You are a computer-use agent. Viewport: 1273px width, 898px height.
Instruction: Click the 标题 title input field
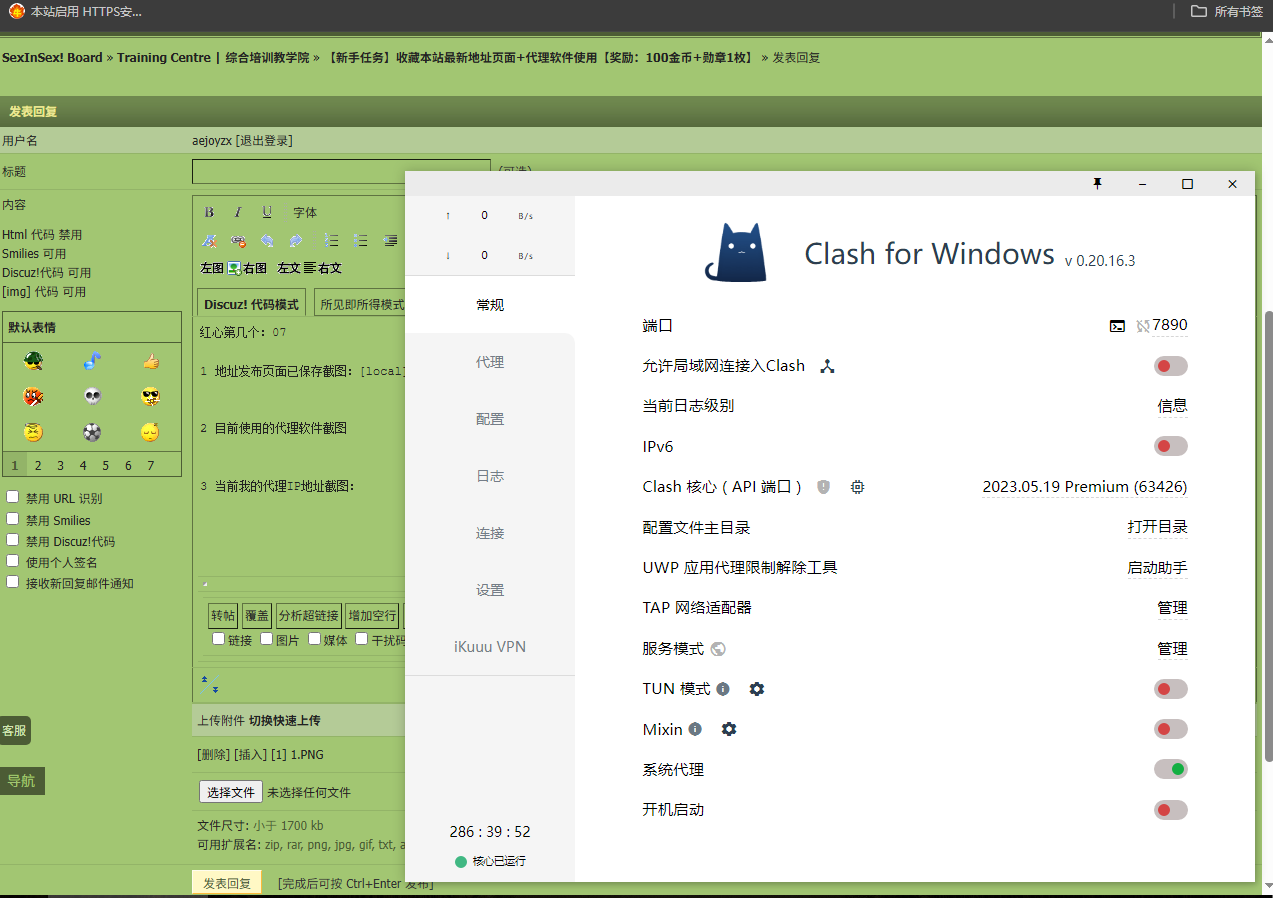click(341, 172)
